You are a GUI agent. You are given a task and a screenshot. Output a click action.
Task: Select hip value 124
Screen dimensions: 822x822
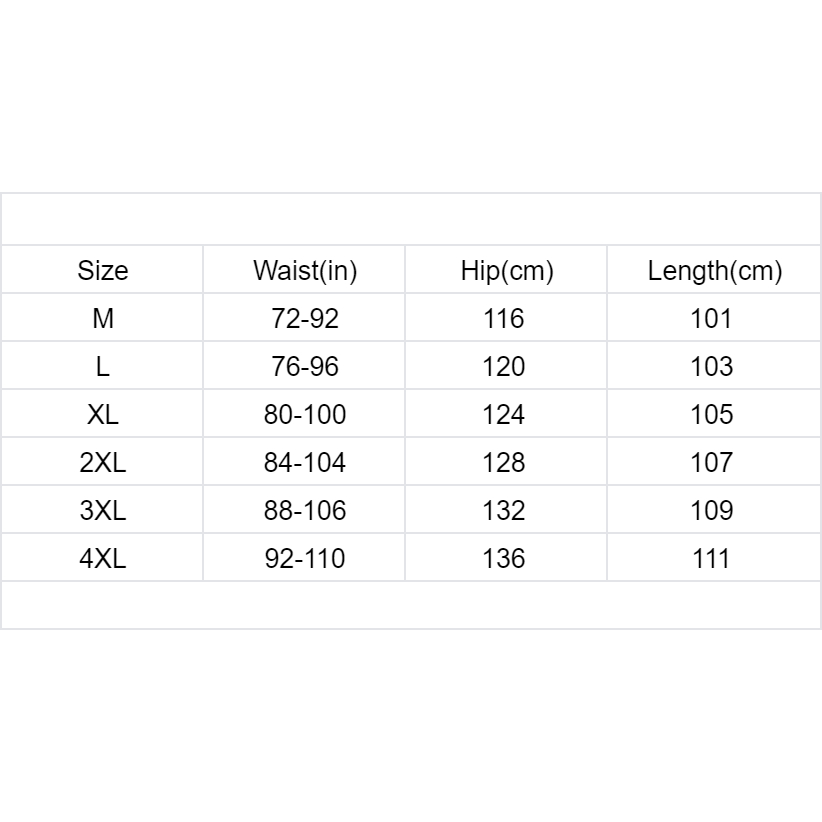504,414
